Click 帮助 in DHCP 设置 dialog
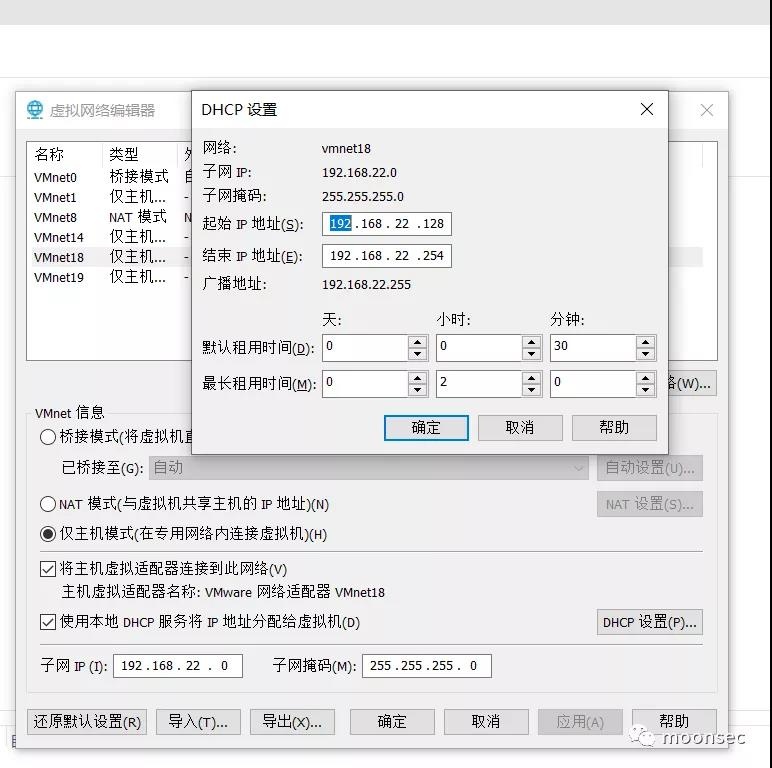The height and width of the screenshot is (768, 772). [614, 427]
